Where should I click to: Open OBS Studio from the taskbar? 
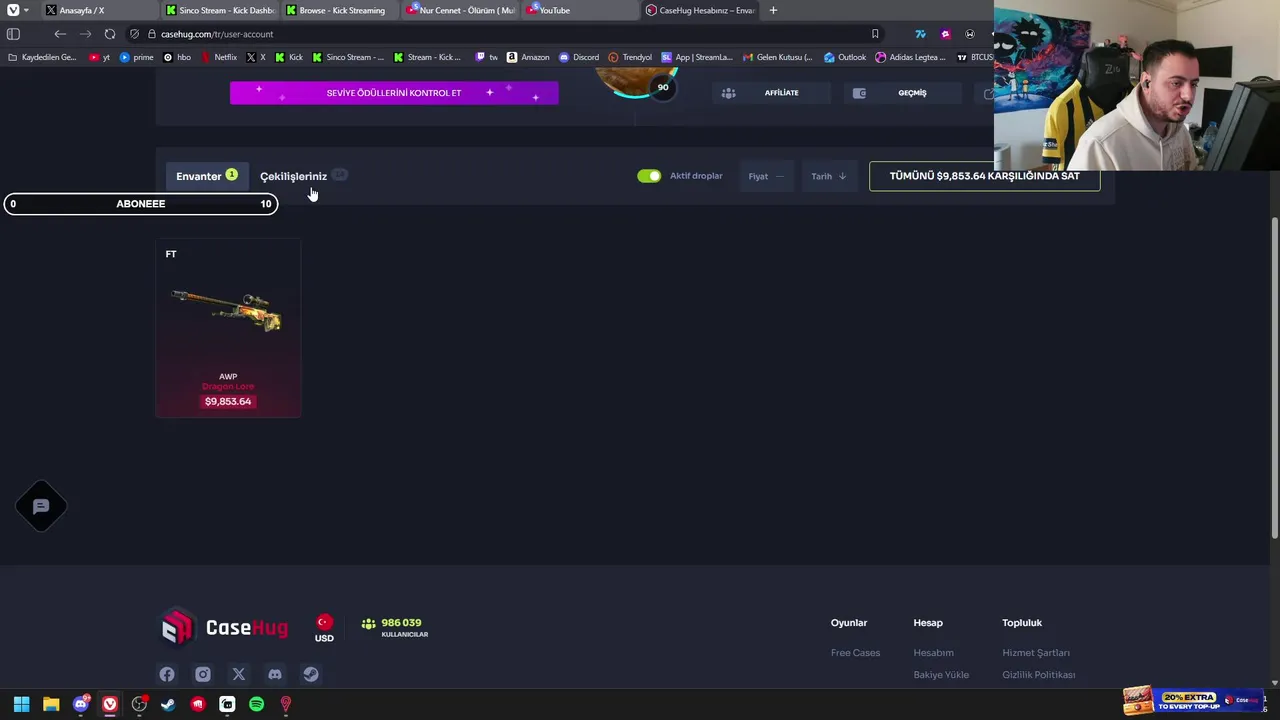(x=139, y=704)
